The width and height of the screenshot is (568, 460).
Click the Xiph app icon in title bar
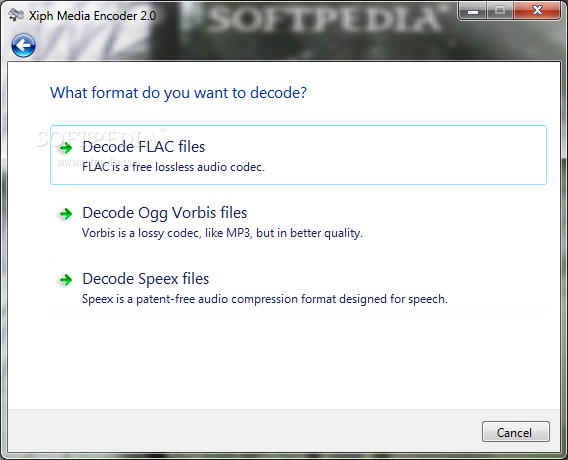coord(16,15)
